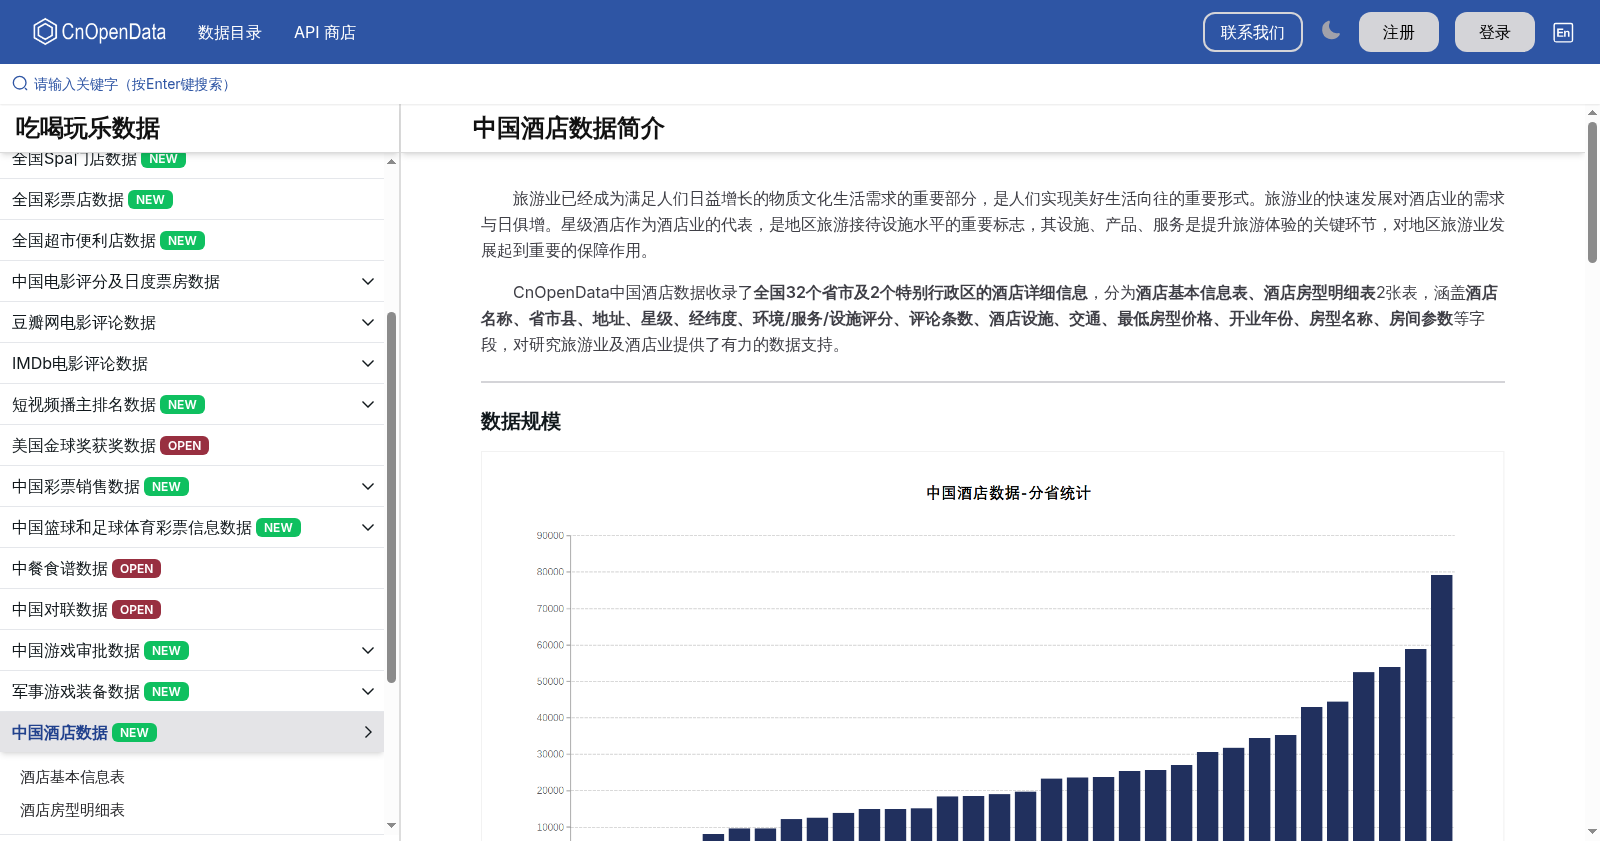Open 中餐食谱数据 entry

(x=192, y=568)
